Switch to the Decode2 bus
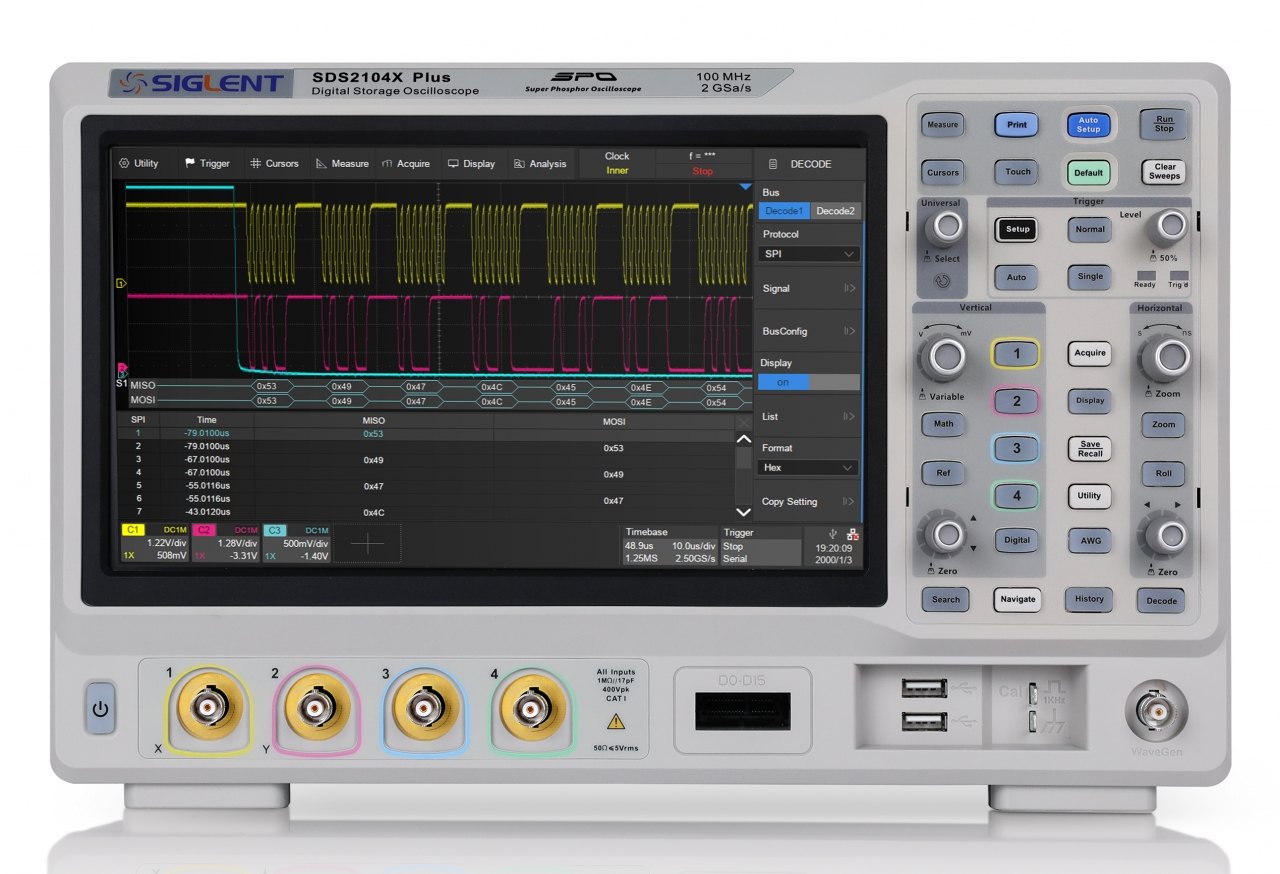Viewport: 1280px width, 874px height. pyautogui.click(x=835, y=211)
